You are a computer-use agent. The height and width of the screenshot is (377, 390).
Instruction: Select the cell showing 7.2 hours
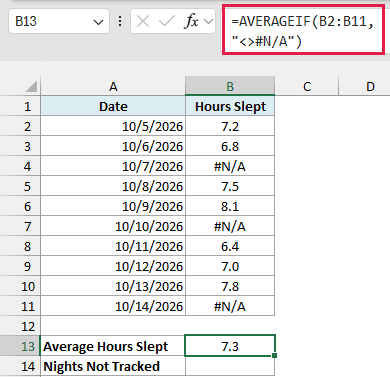point(230,126)
